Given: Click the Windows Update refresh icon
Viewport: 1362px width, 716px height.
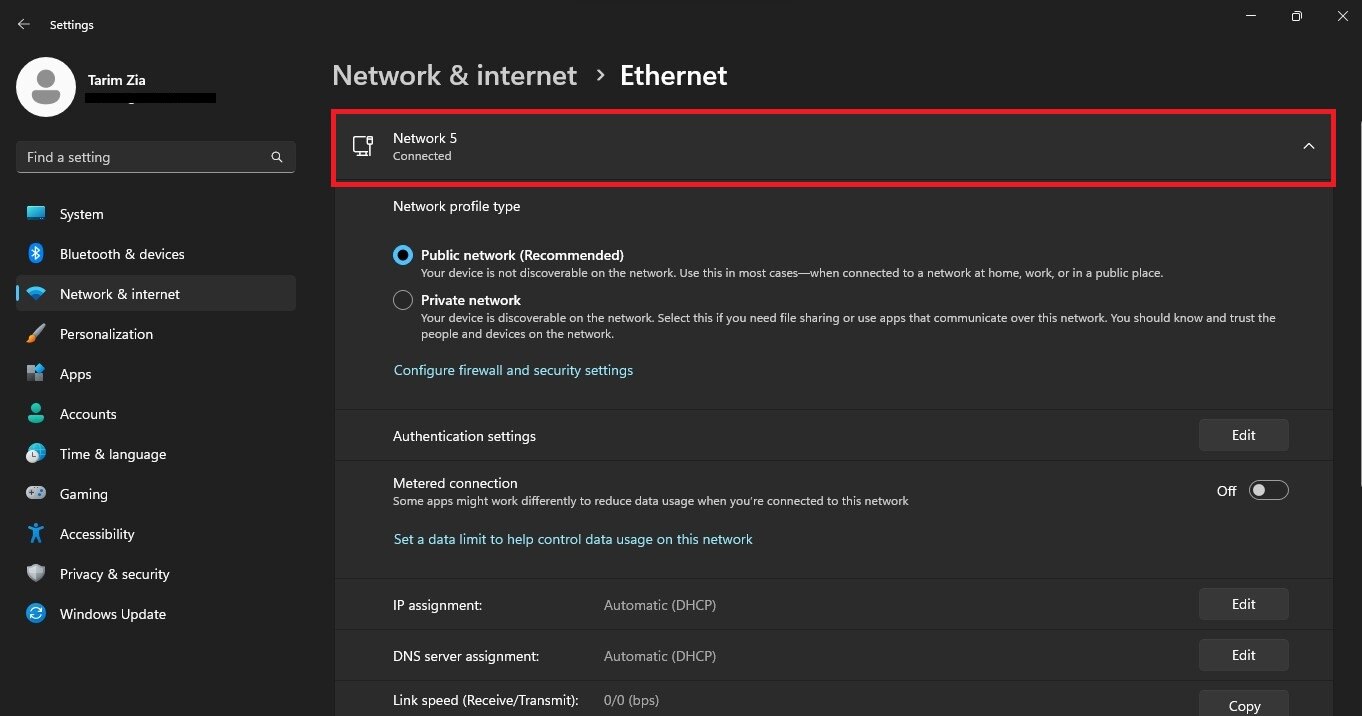Looking at the screenshot, I should coord(36,614).
